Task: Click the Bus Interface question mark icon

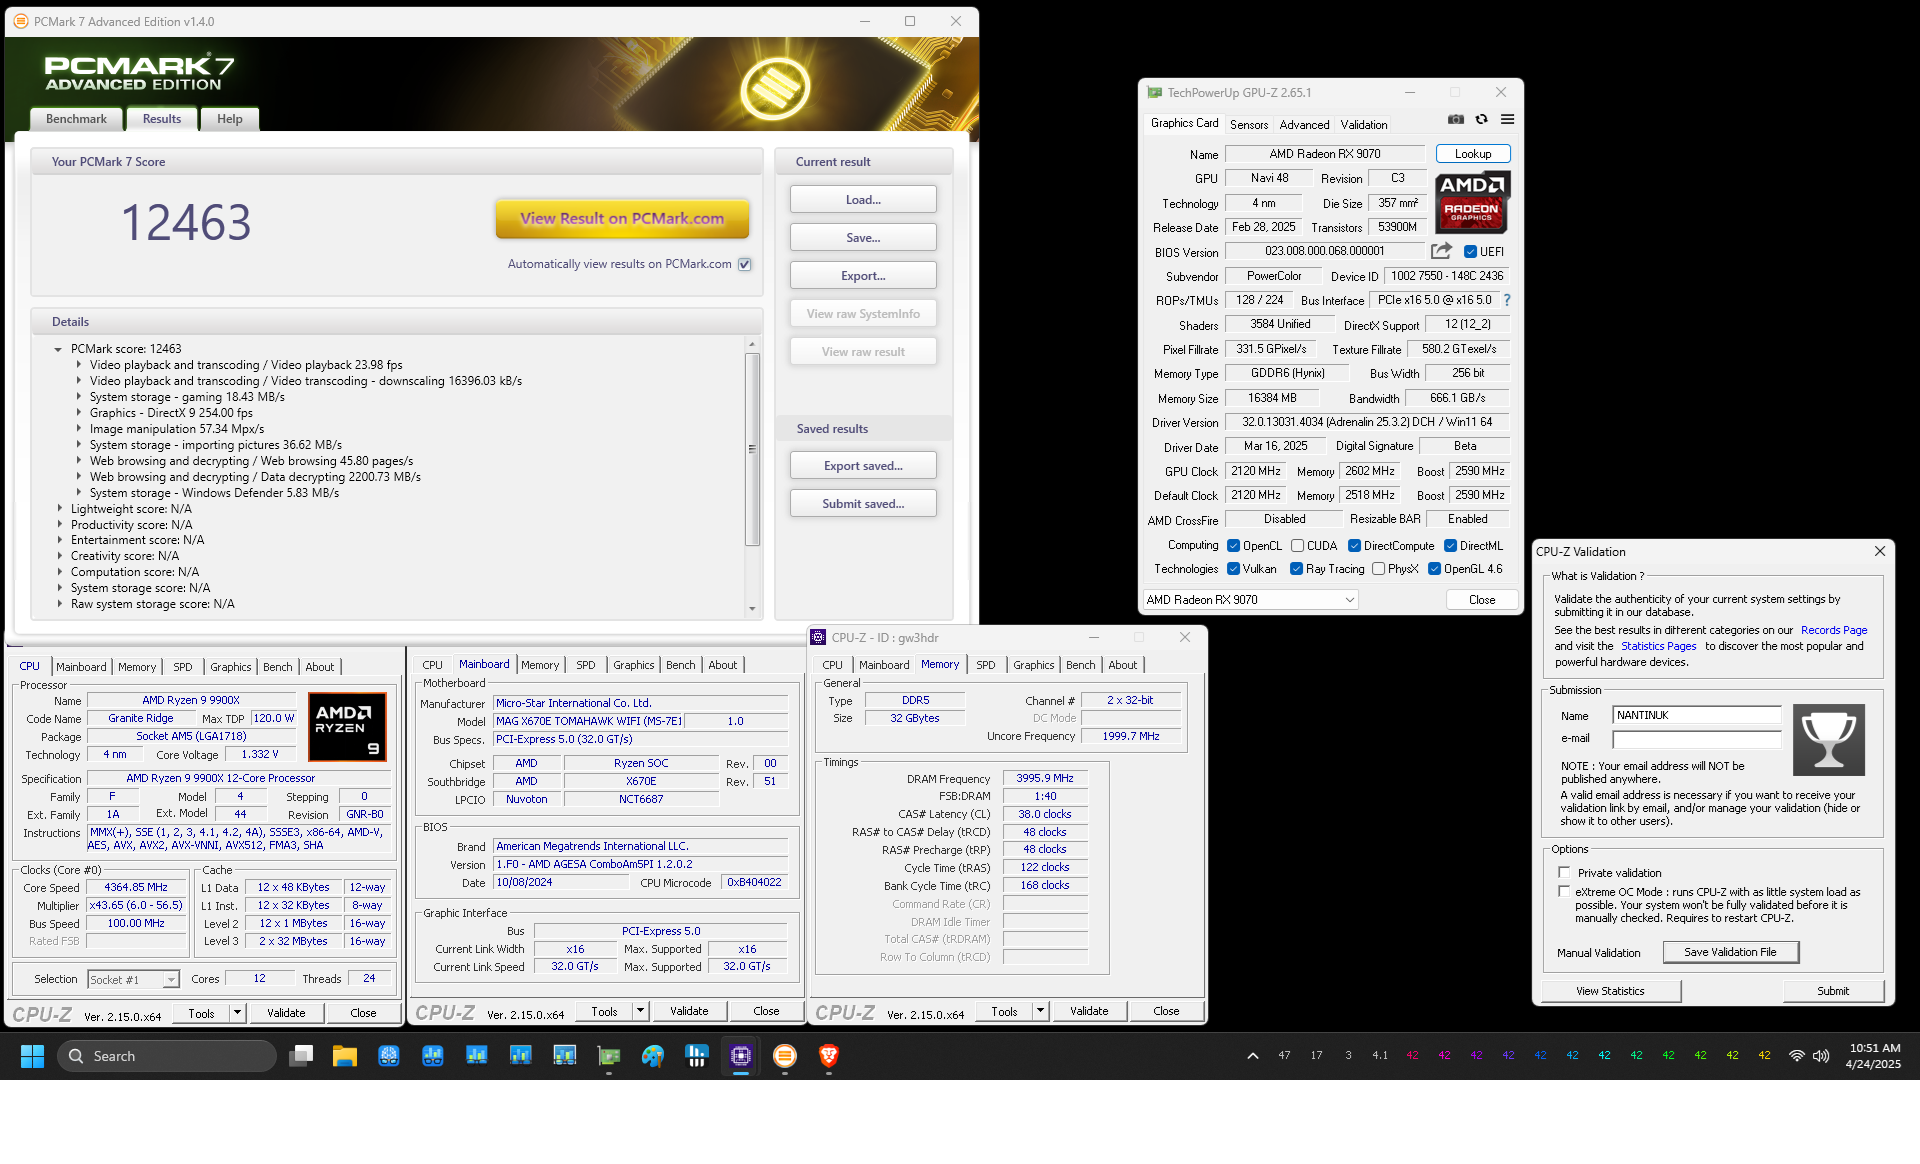Action: [1506, 300]
